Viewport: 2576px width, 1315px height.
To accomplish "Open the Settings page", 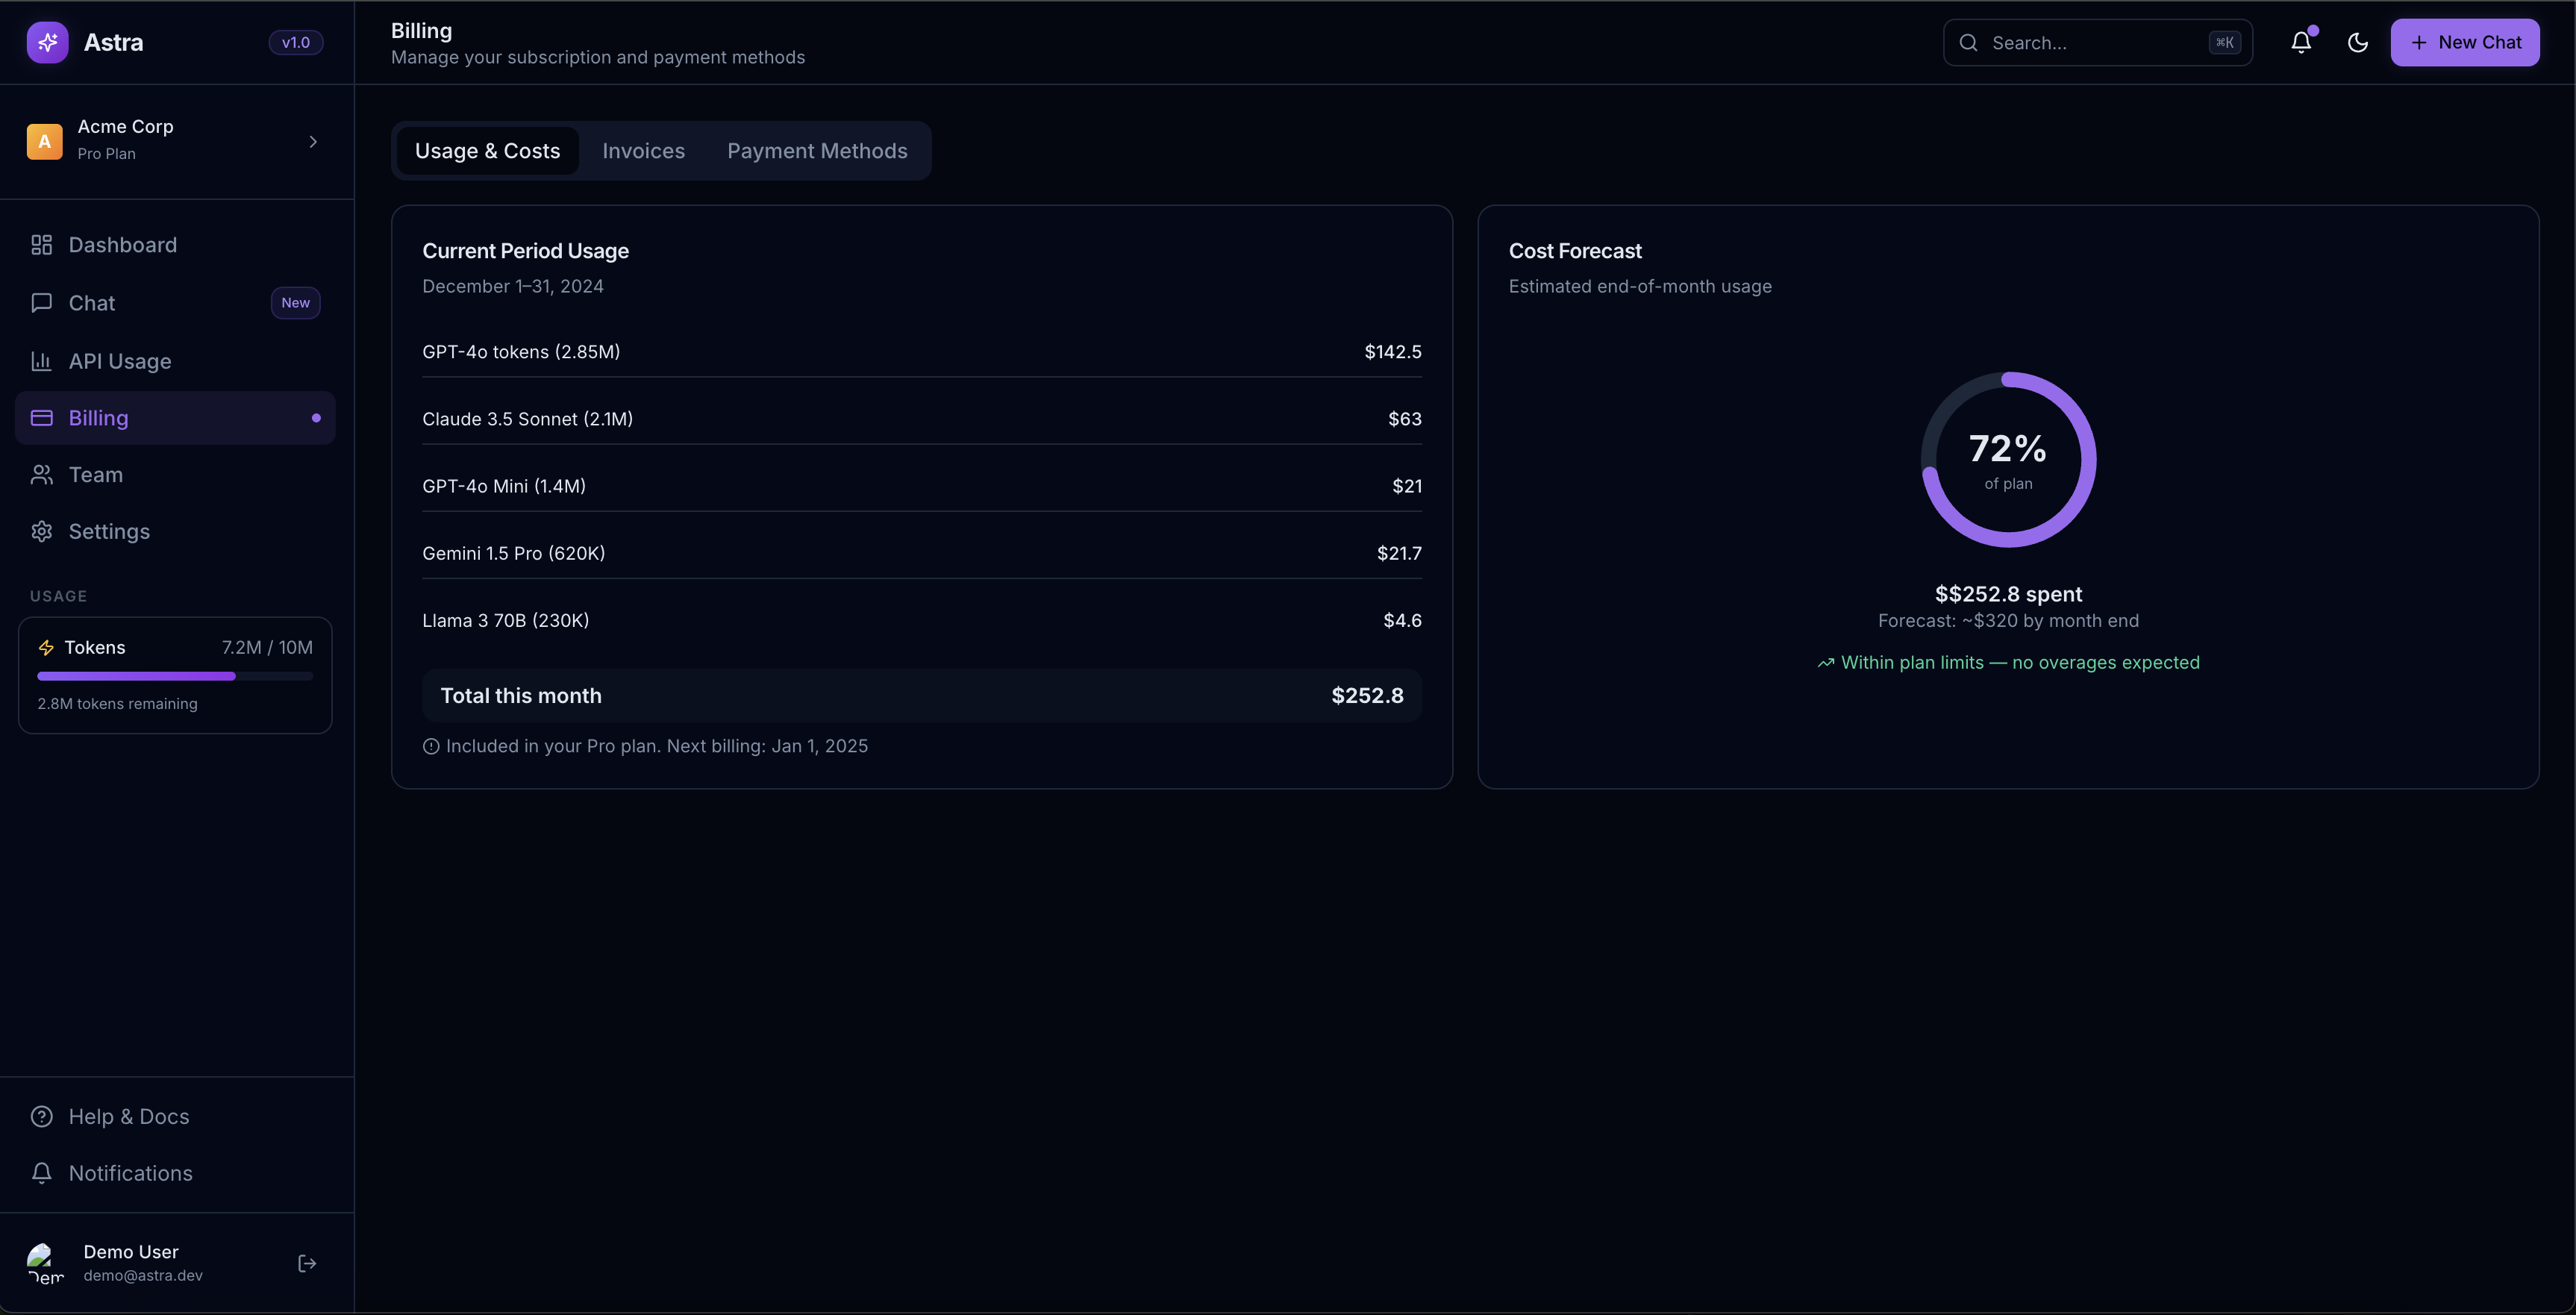I will pyautogui.click(x=109, y=531).
